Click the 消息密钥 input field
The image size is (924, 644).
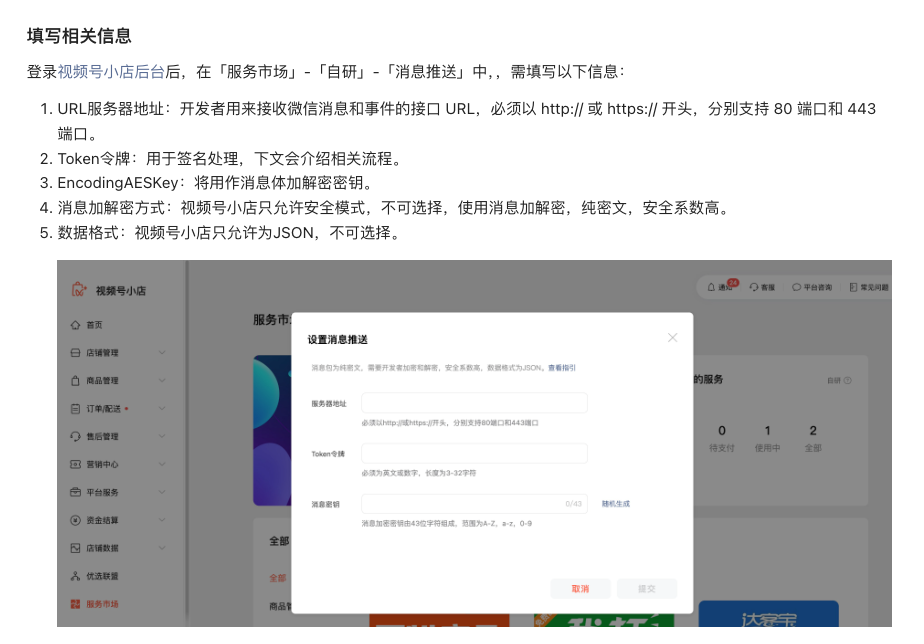pyautogui.click(x=474, y=504)
